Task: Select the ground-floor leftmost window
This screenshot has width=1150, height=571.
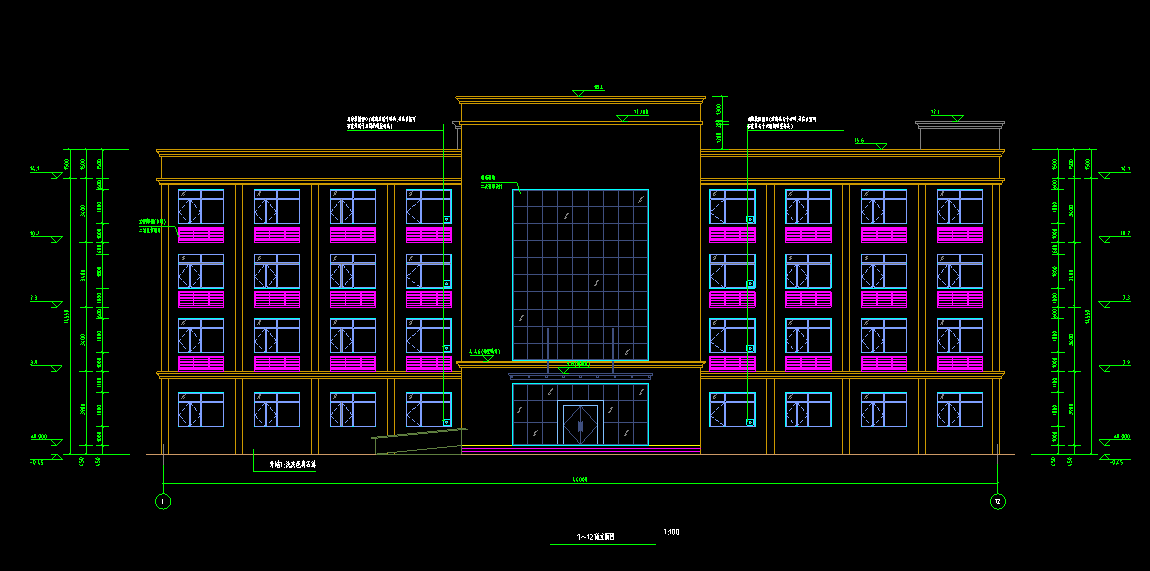Action: pyautogui.click(x=201, y=410)
